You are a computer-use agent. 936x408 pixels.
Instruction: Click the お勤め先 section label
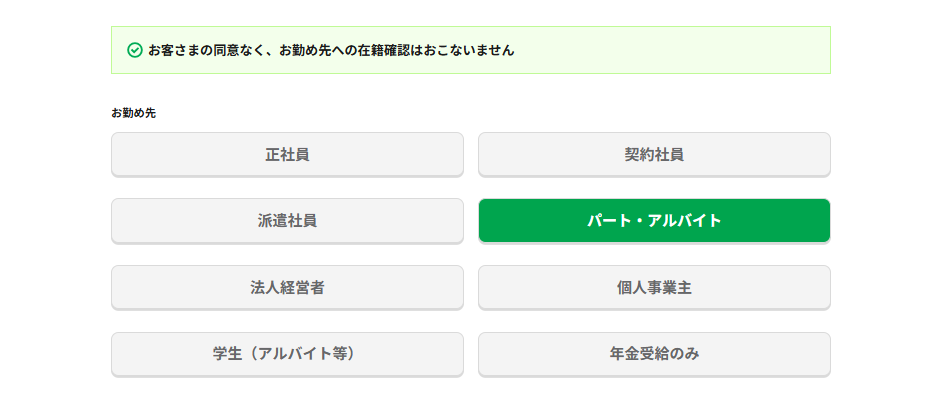point(133,113)
